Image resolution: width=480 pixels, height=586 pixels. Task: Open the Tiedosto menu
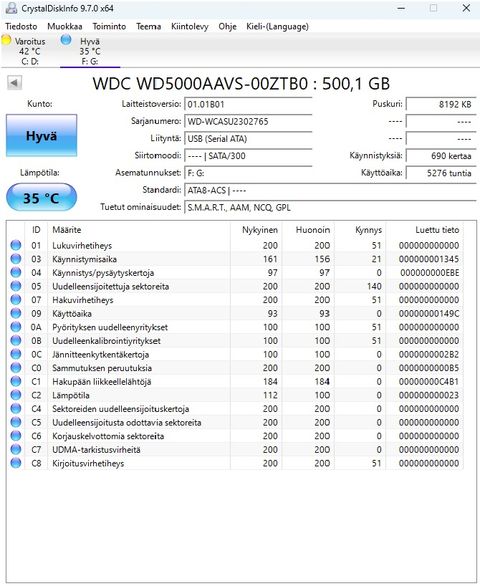pos(21,27)
